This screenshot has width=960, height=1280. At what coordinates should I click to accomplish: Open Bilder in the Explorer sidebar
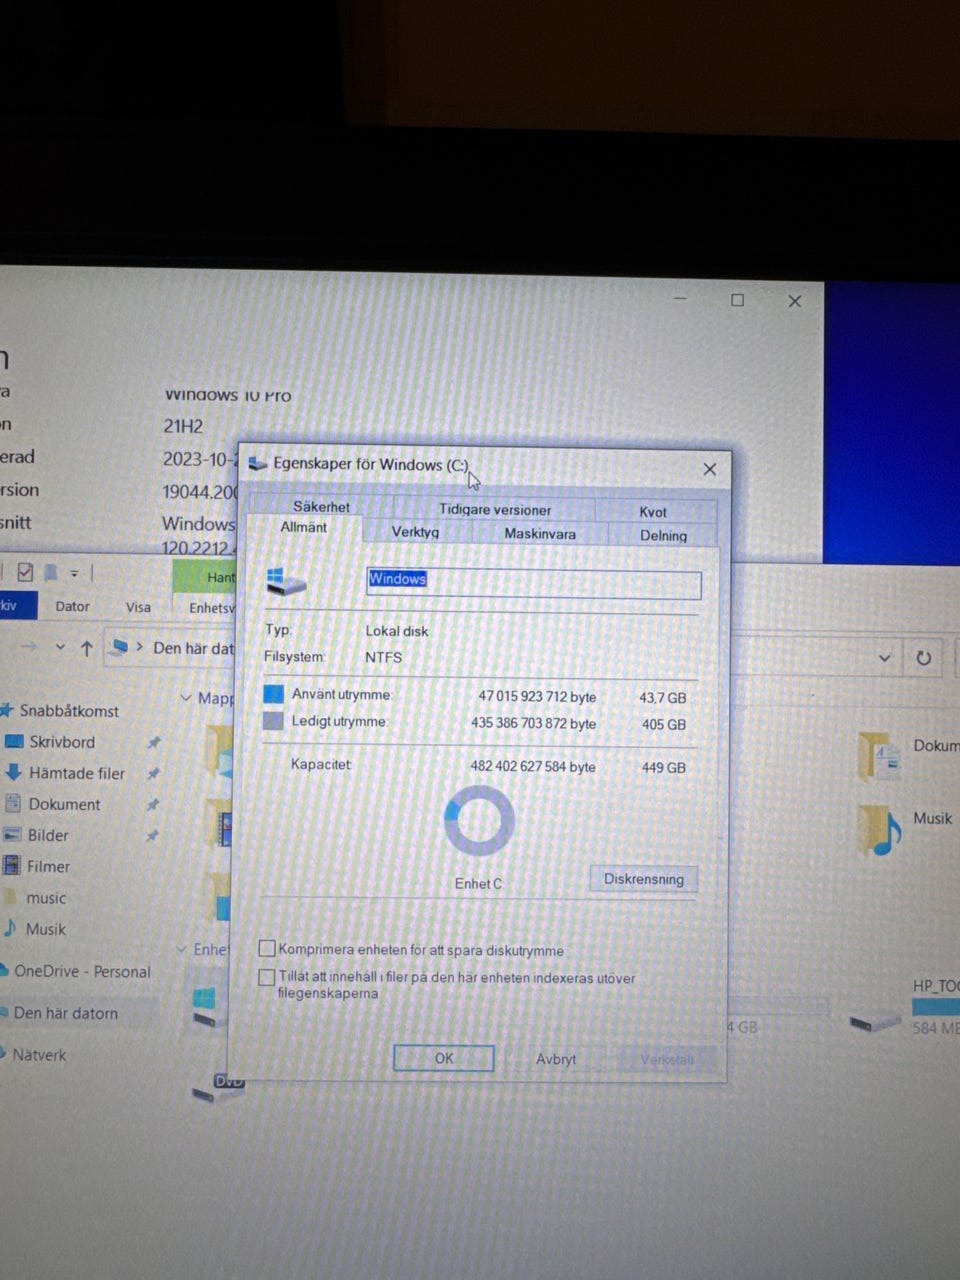coord(48,835)
